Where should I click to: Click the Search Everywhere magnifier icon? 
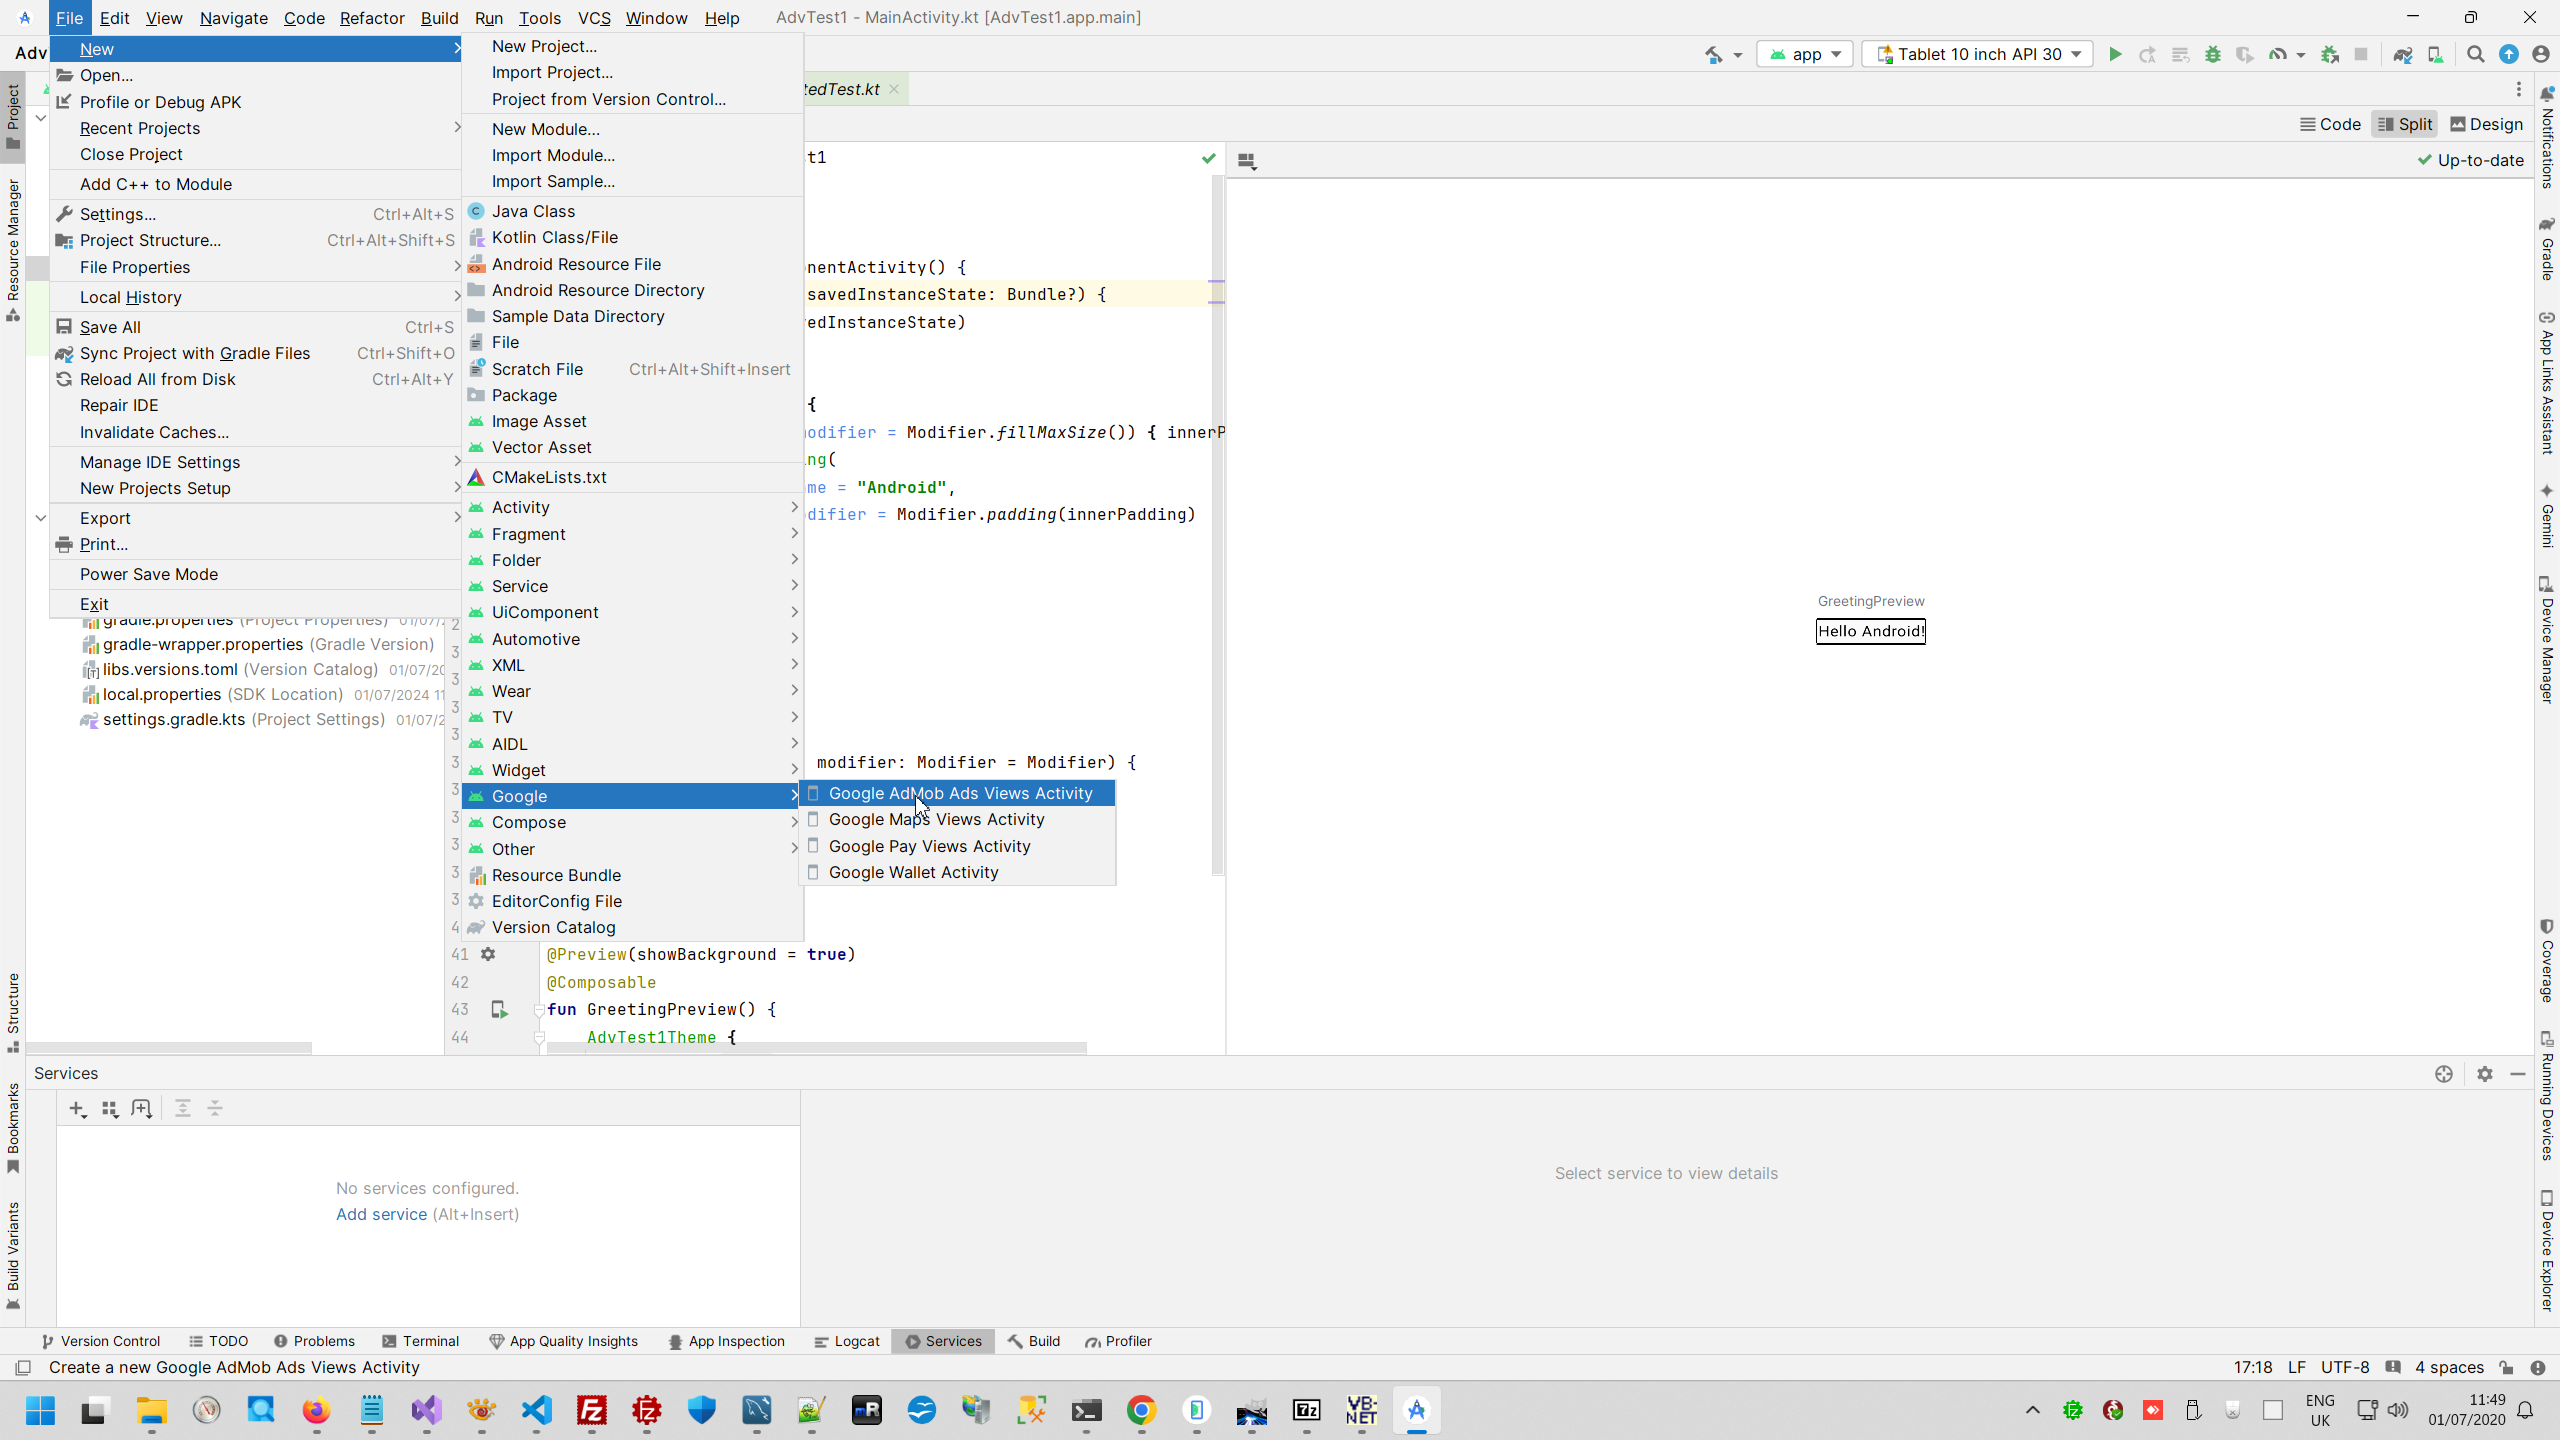click(x=2475, y=54)
